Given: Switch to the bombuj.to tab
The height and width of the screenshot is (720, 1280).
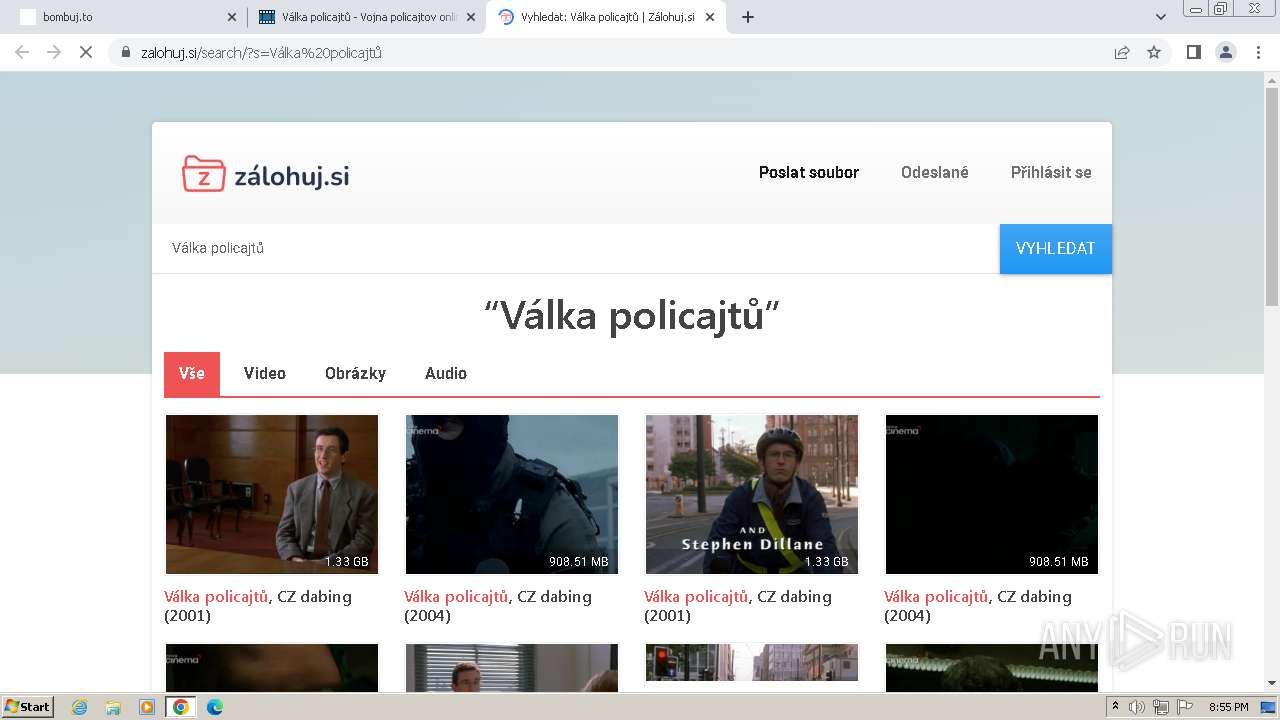Looking at the screenshot, I should click(x=125, y=17).
